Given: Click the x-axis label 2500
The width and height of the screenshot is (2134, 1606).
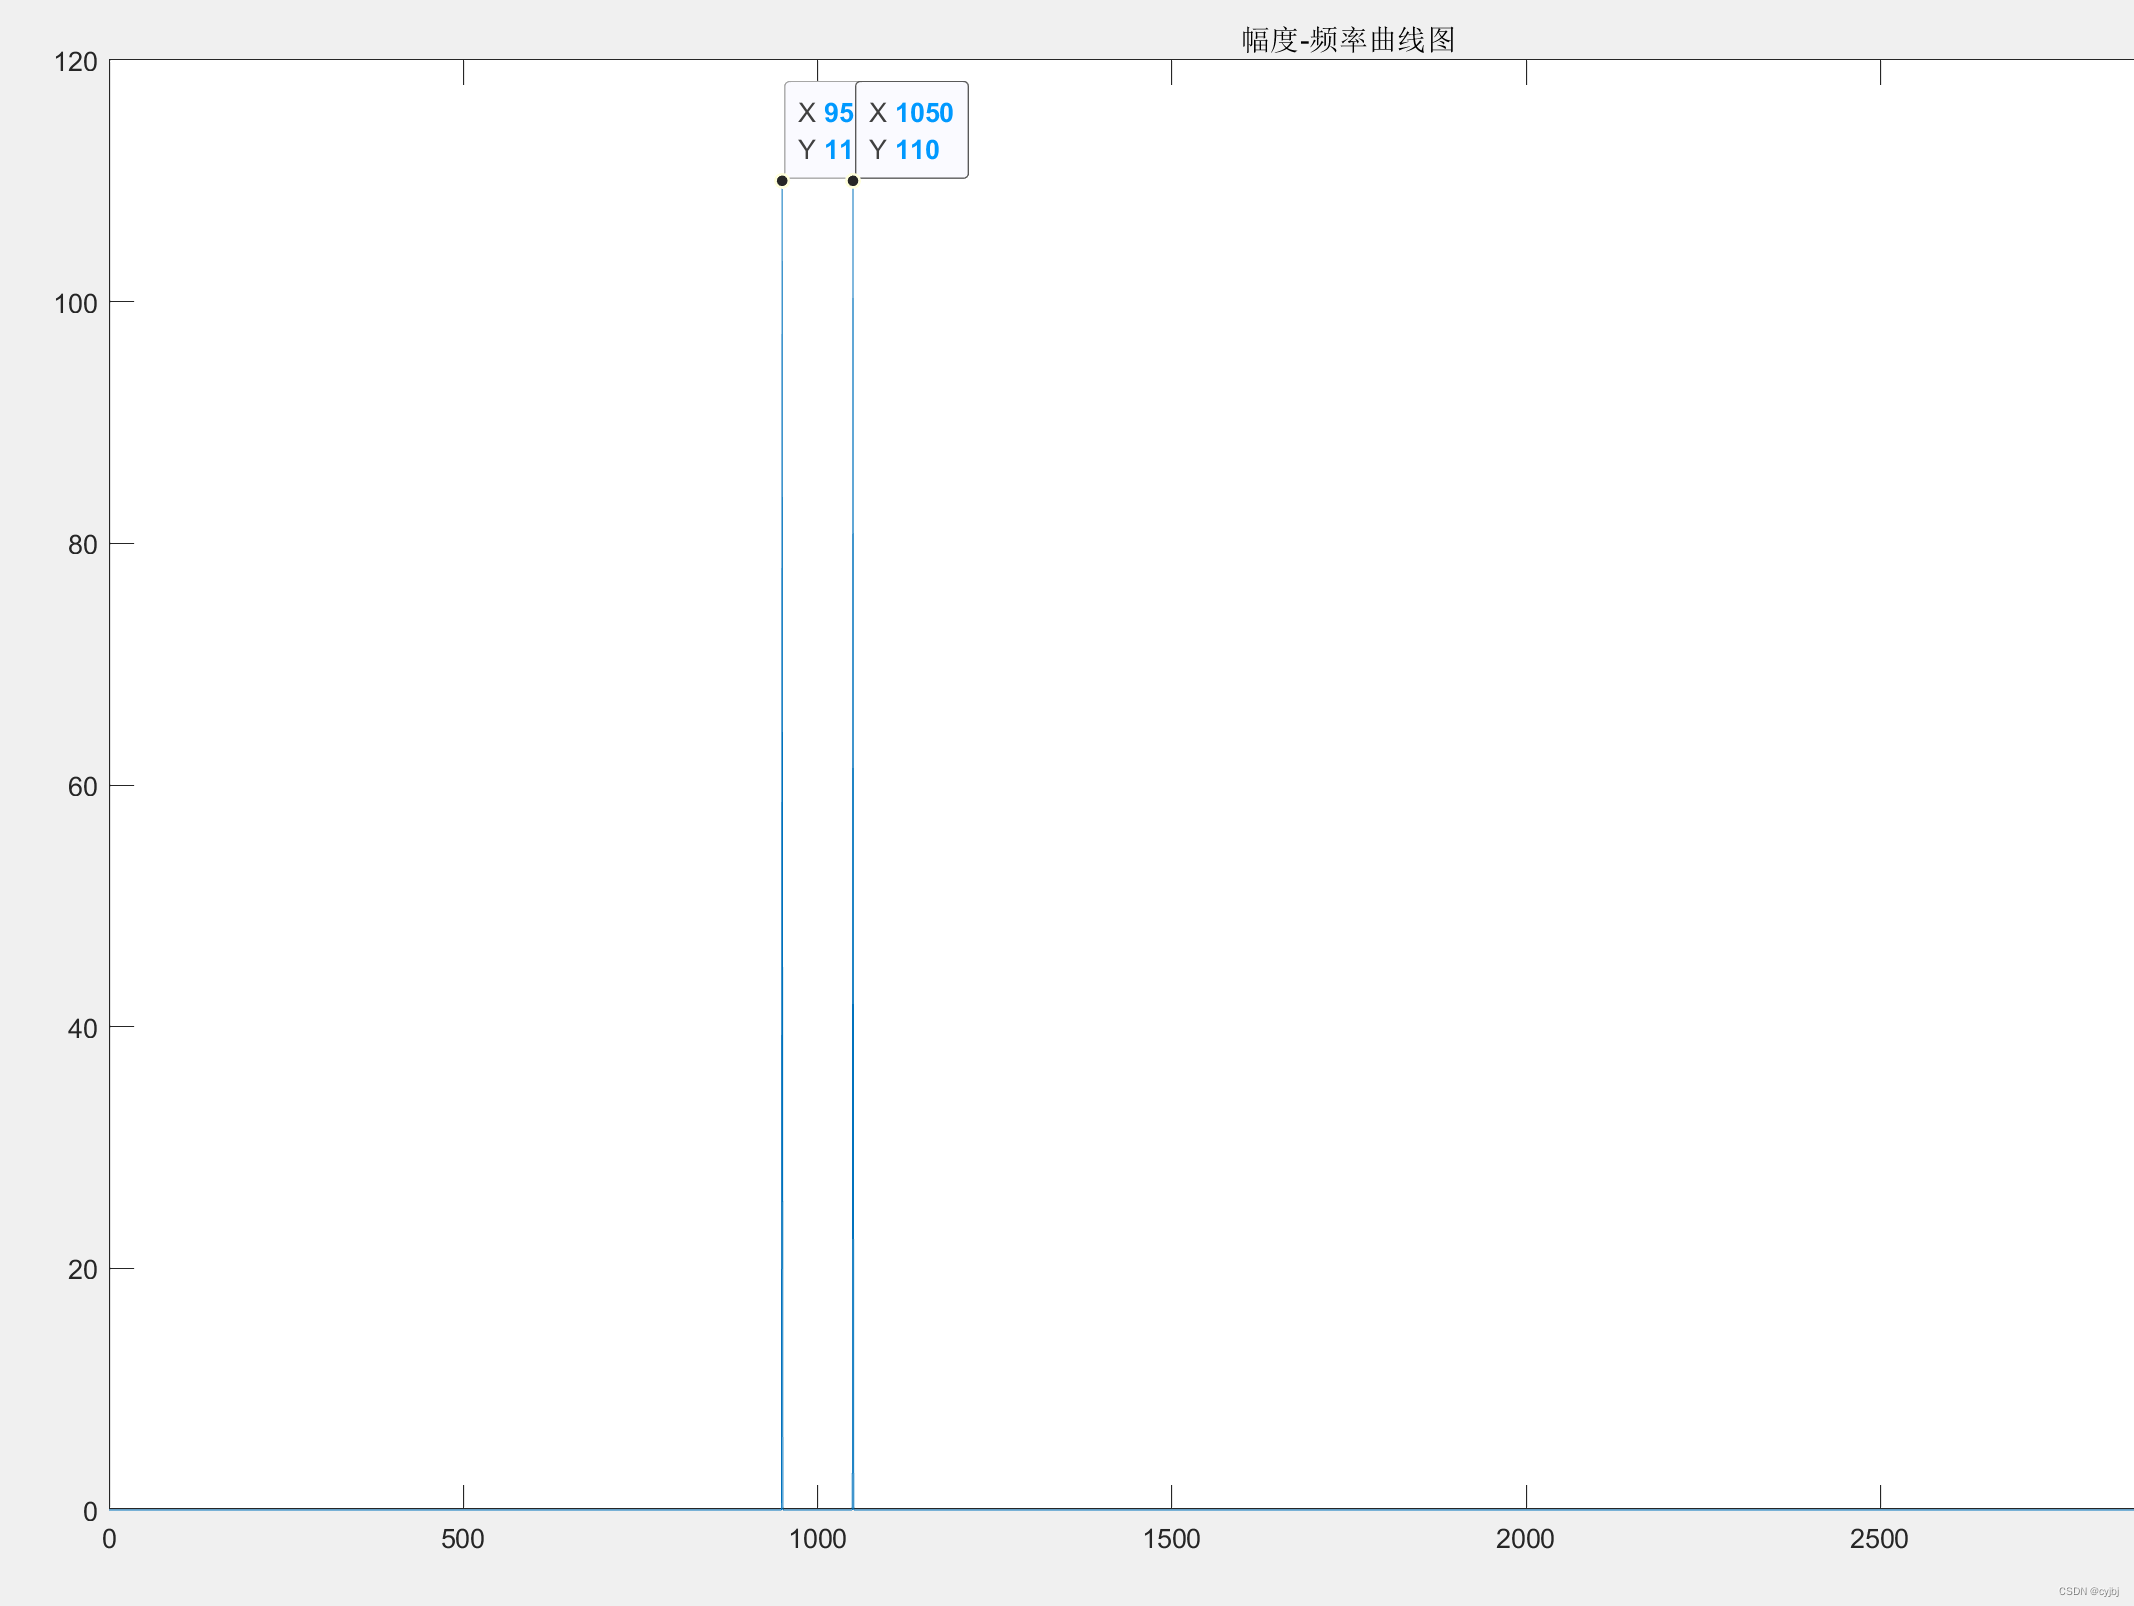Looking at the screenshot, I should [x=1880, y=1539].
